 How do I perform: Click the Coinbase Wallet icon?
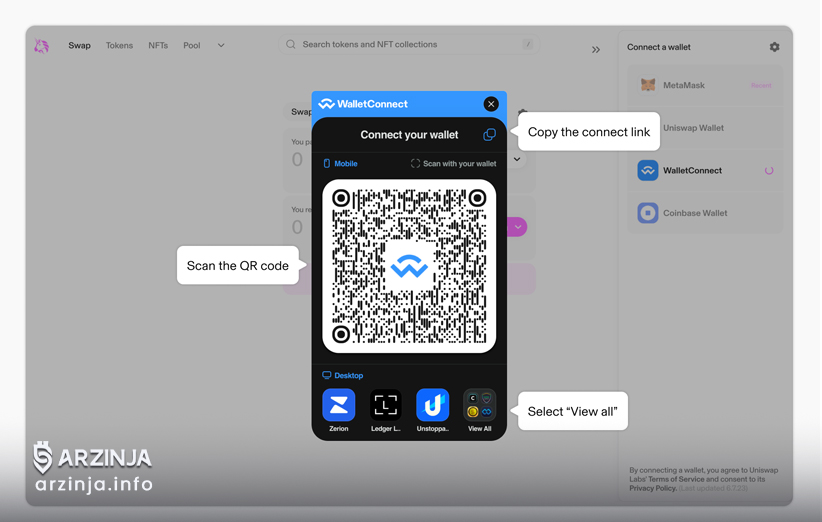click(648, 213)
